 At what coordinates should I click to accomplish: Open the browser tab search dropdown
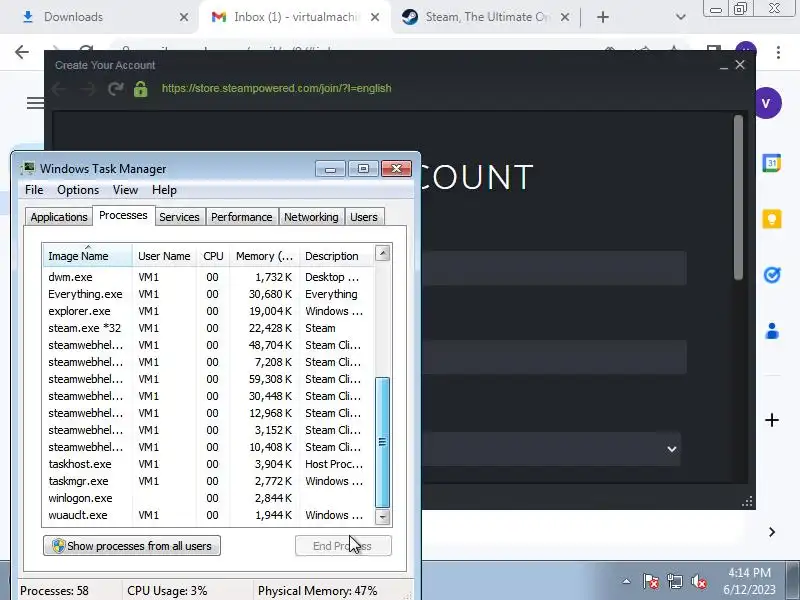tap(681, 17)
